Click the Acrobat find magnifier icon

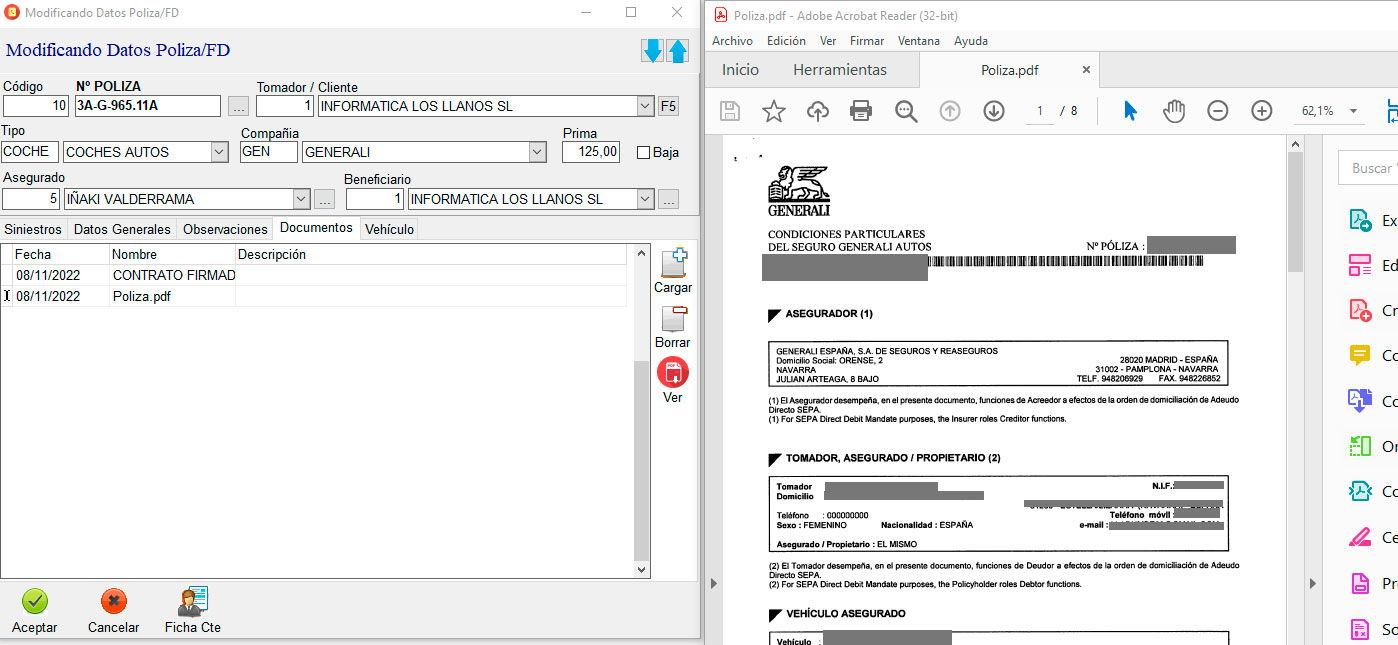(906, 111)
